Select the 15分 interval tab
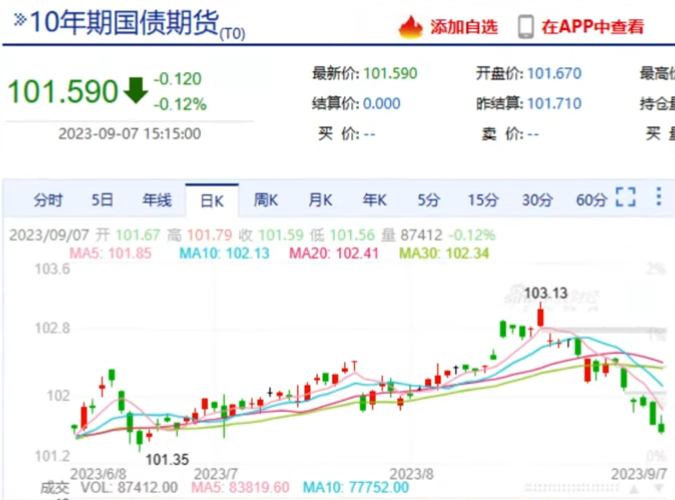Screen dimensions: 675x500 coord(483,199)
